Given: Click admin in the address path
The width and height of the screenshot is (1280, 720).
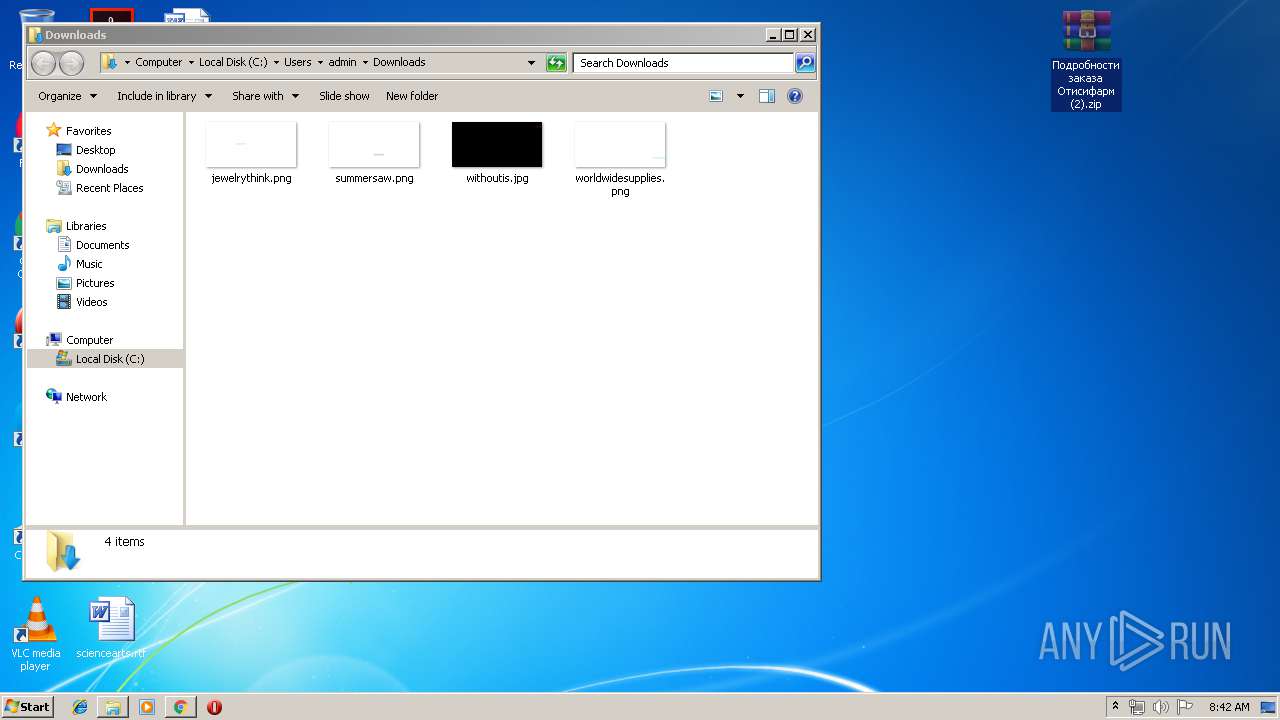Looking at the screenshot, I should click(343, 62).
